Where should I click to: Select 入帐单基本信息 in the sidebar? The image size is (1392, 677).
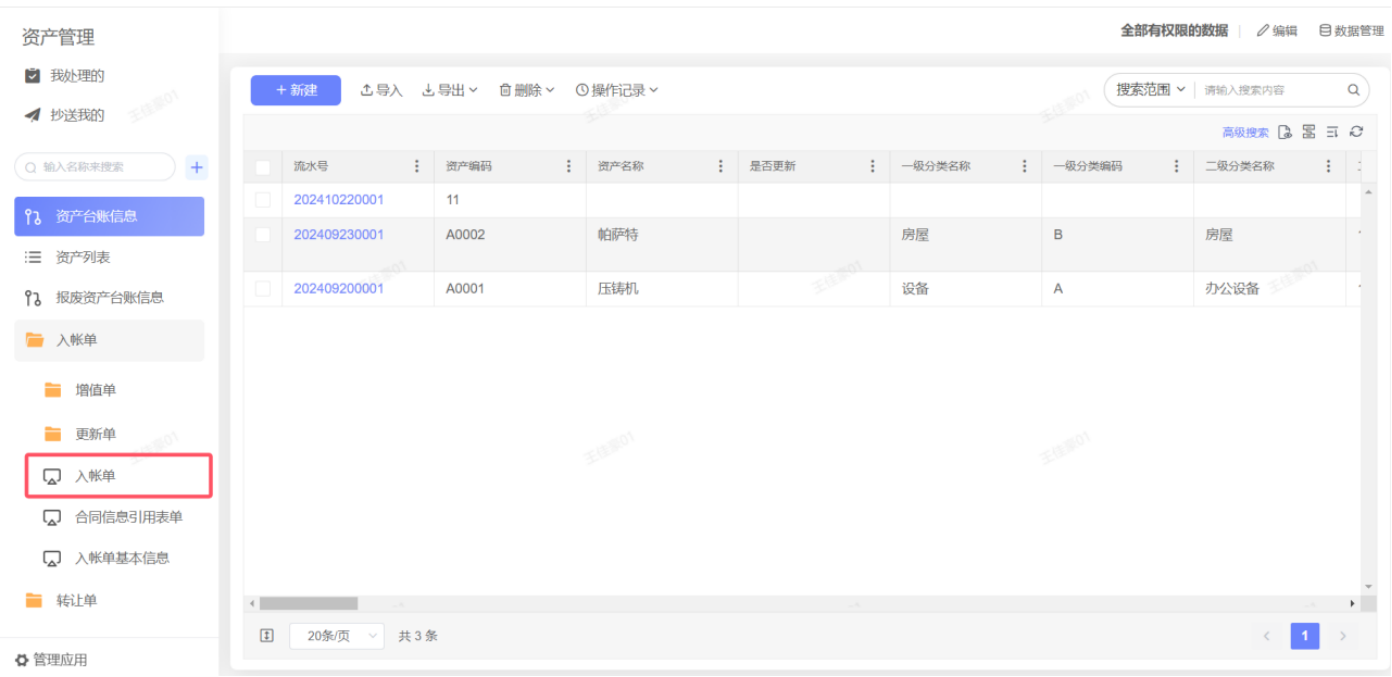click(122, 558)
